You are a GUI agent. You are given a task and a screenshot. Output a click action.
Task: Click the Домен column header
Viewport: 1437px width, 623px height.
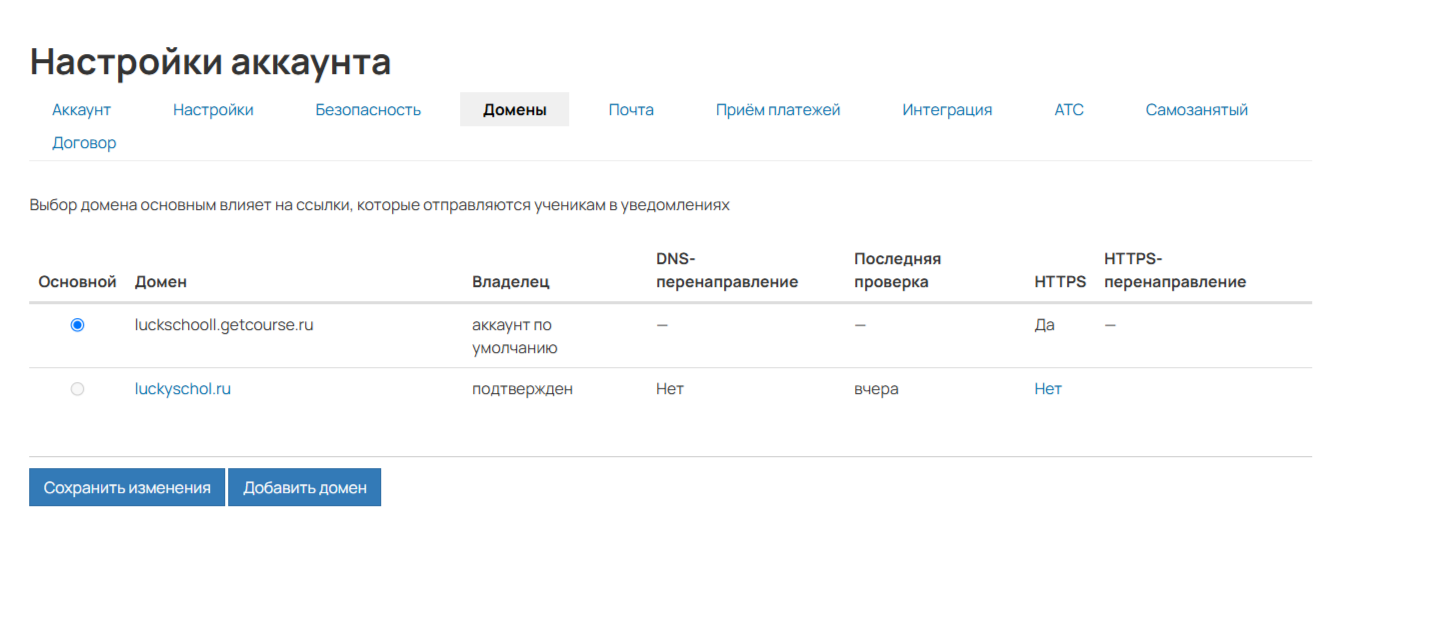pyautogui.click(x=160, y=282)
